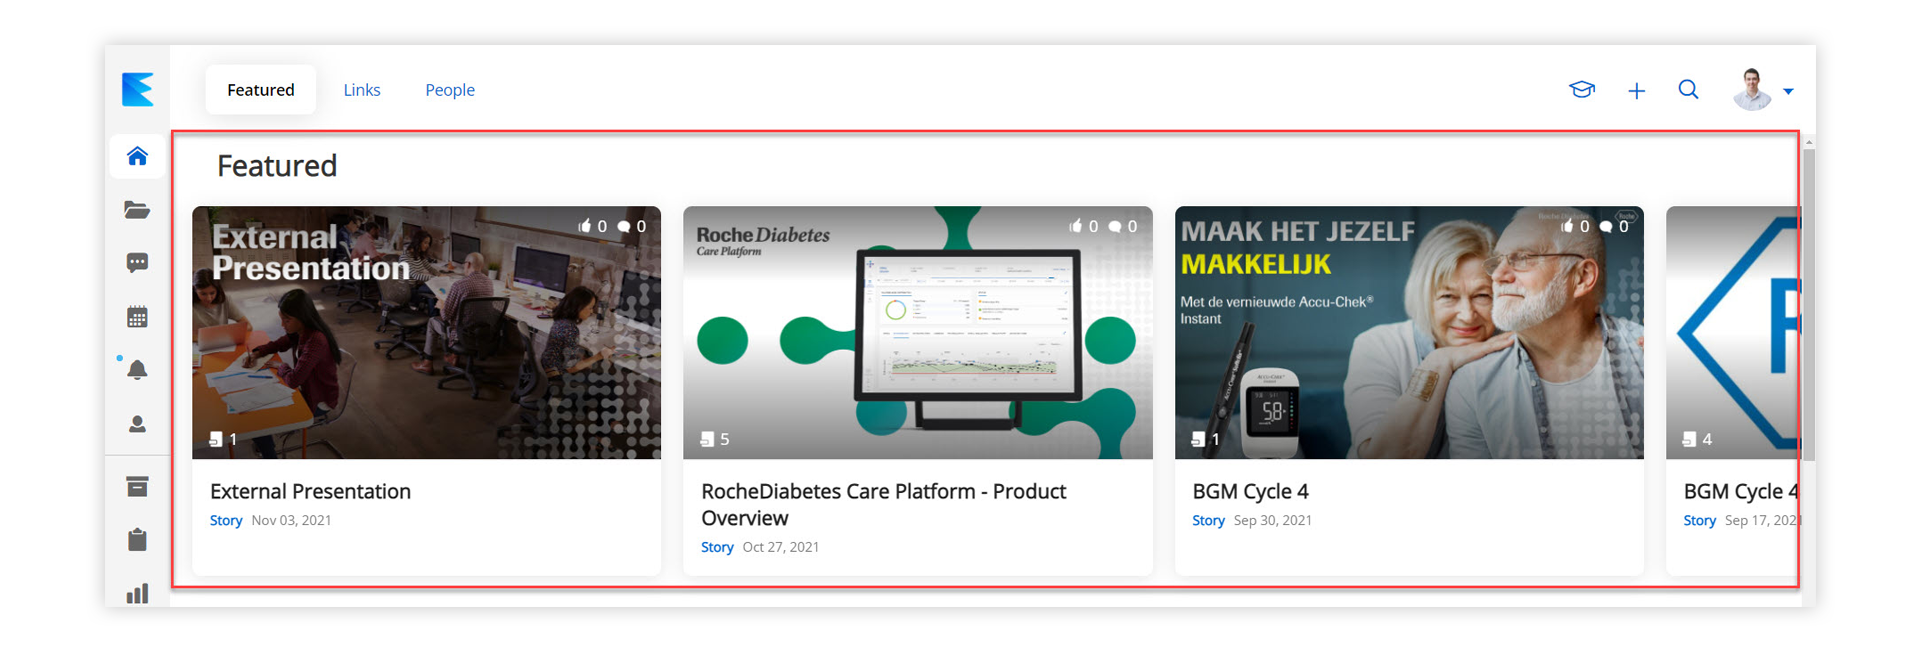1920x664 pixels.
Task: Switch to the People tab
Action: 450,90
